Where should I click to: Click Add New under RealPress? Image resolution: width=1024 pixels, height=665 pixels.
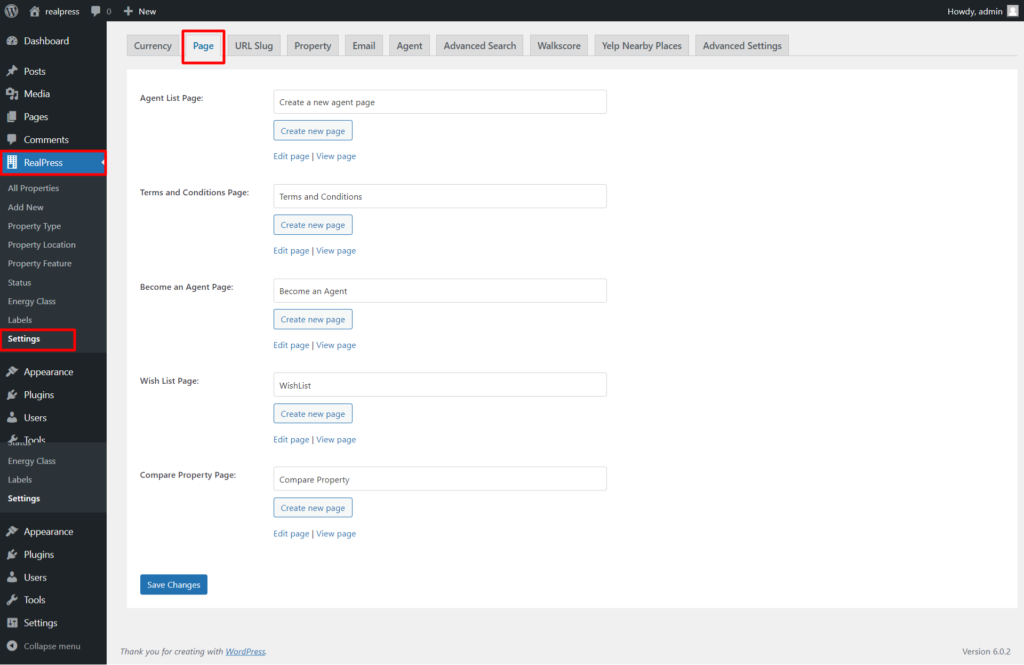25,207
